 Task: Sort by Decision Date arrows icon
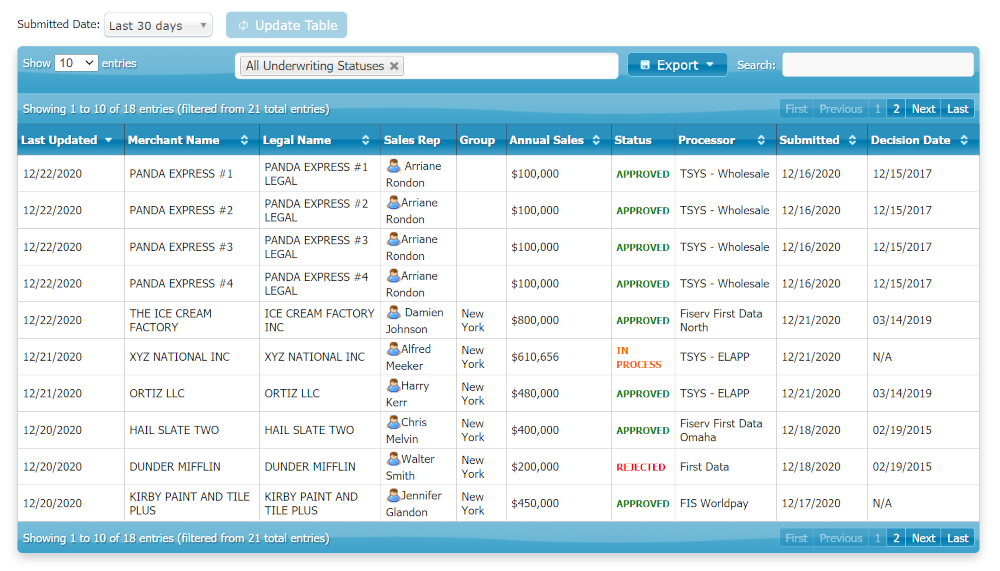[964, 140]
